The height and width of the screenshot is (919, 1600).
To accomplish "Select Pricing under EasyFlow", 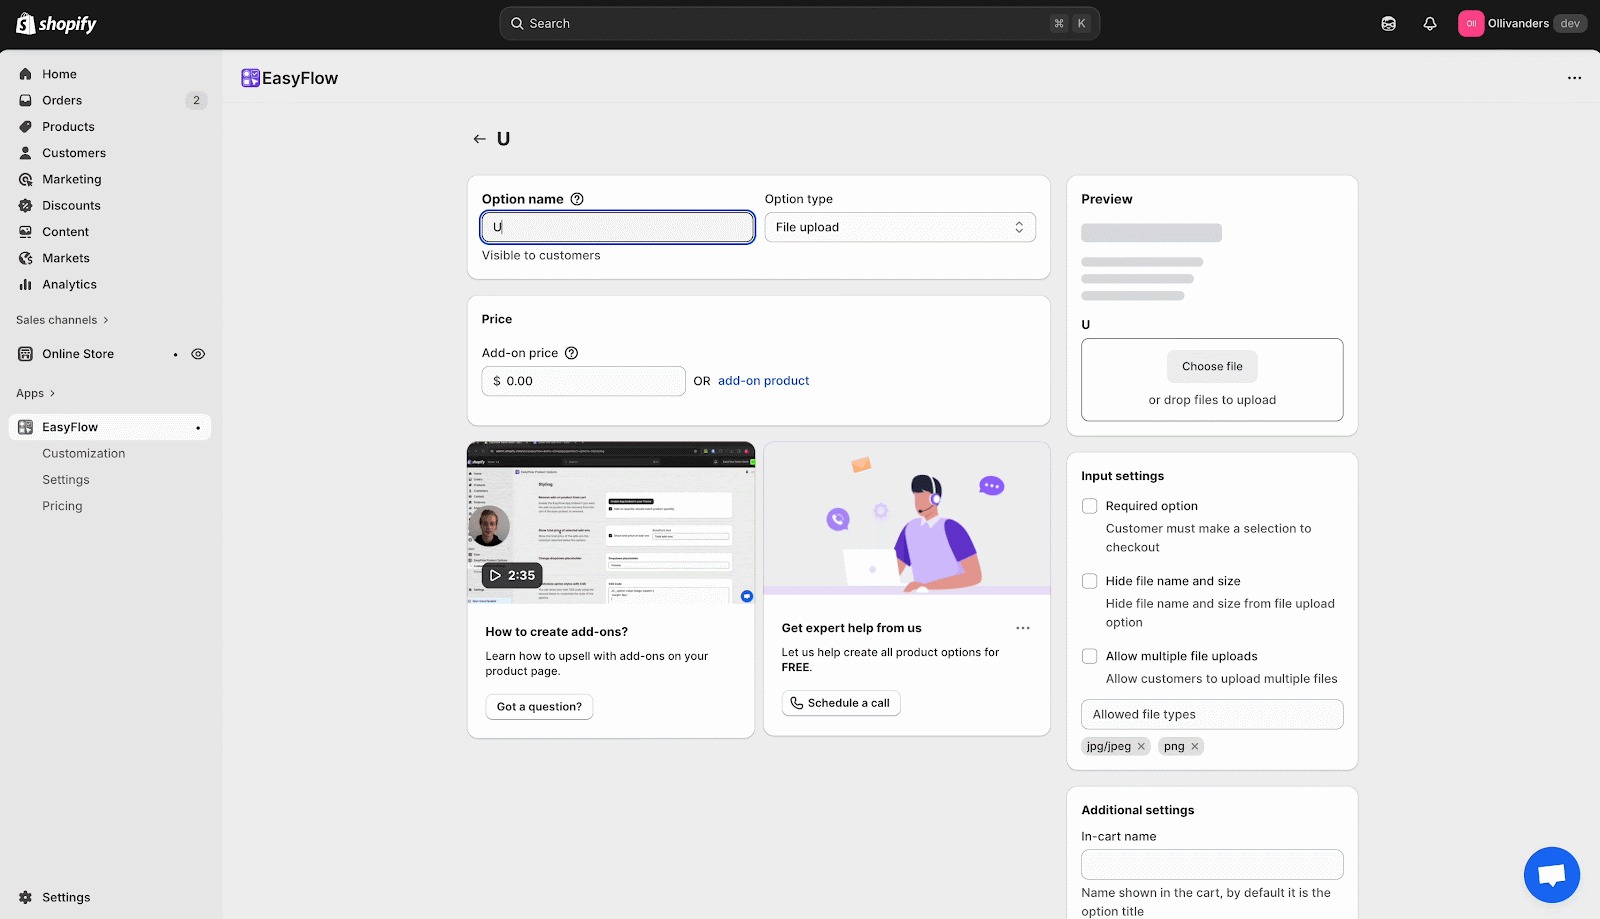I will point(62,506).
